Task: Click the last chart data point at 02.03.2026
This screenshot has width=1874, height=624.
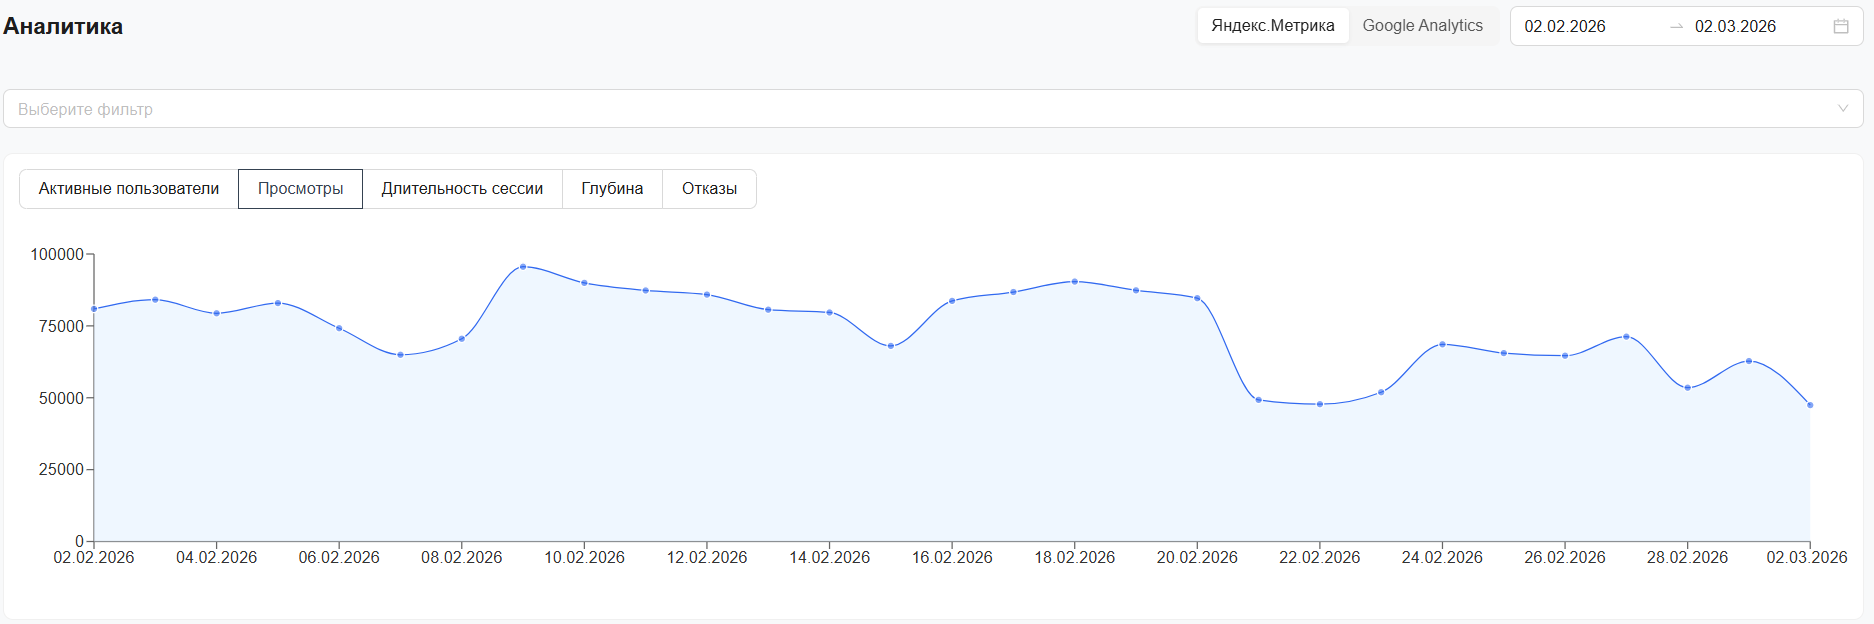Action: pos(1810,405)
